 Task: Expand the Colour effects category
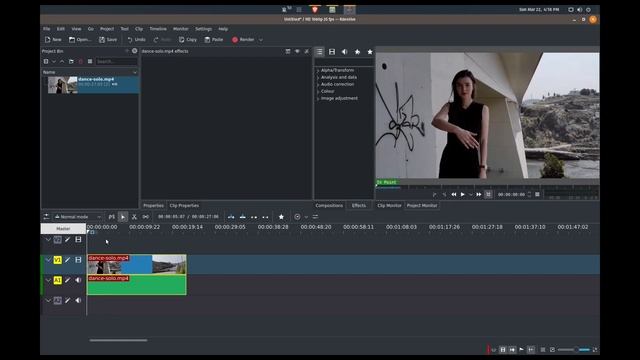click(x=318, y=91)
